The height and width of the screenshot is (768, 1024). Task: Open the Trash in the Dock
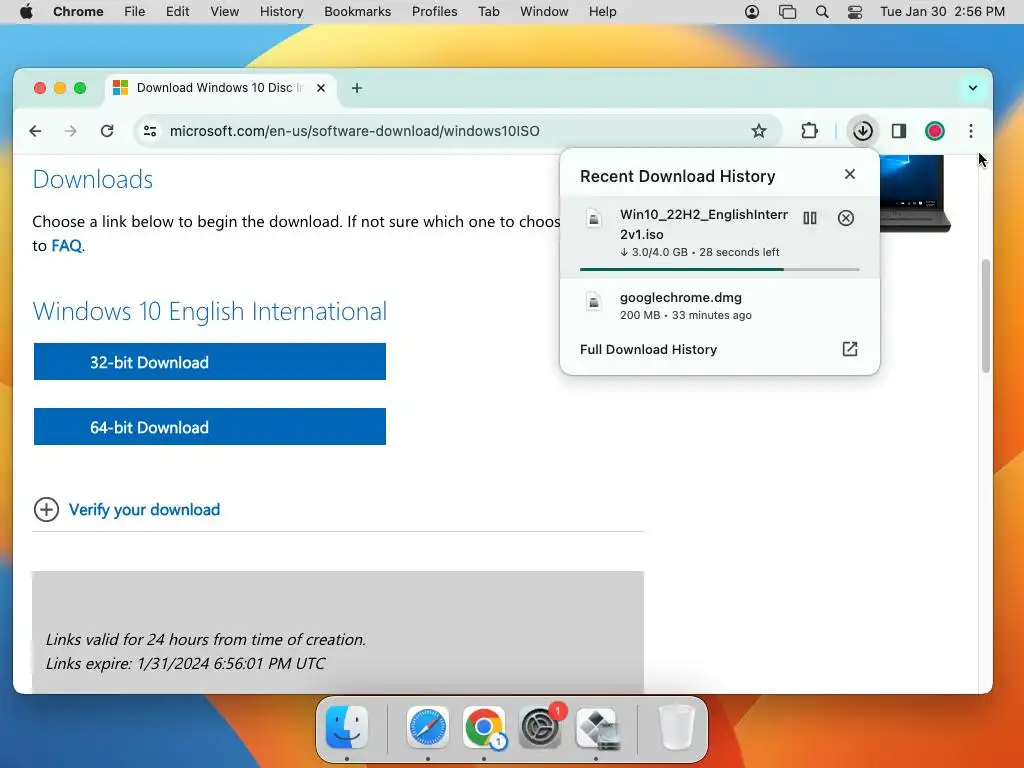pos(677,727)
